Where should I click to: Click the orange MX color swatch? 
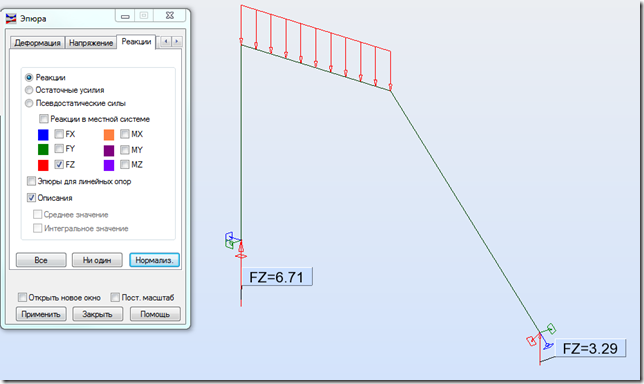point(109,135)
